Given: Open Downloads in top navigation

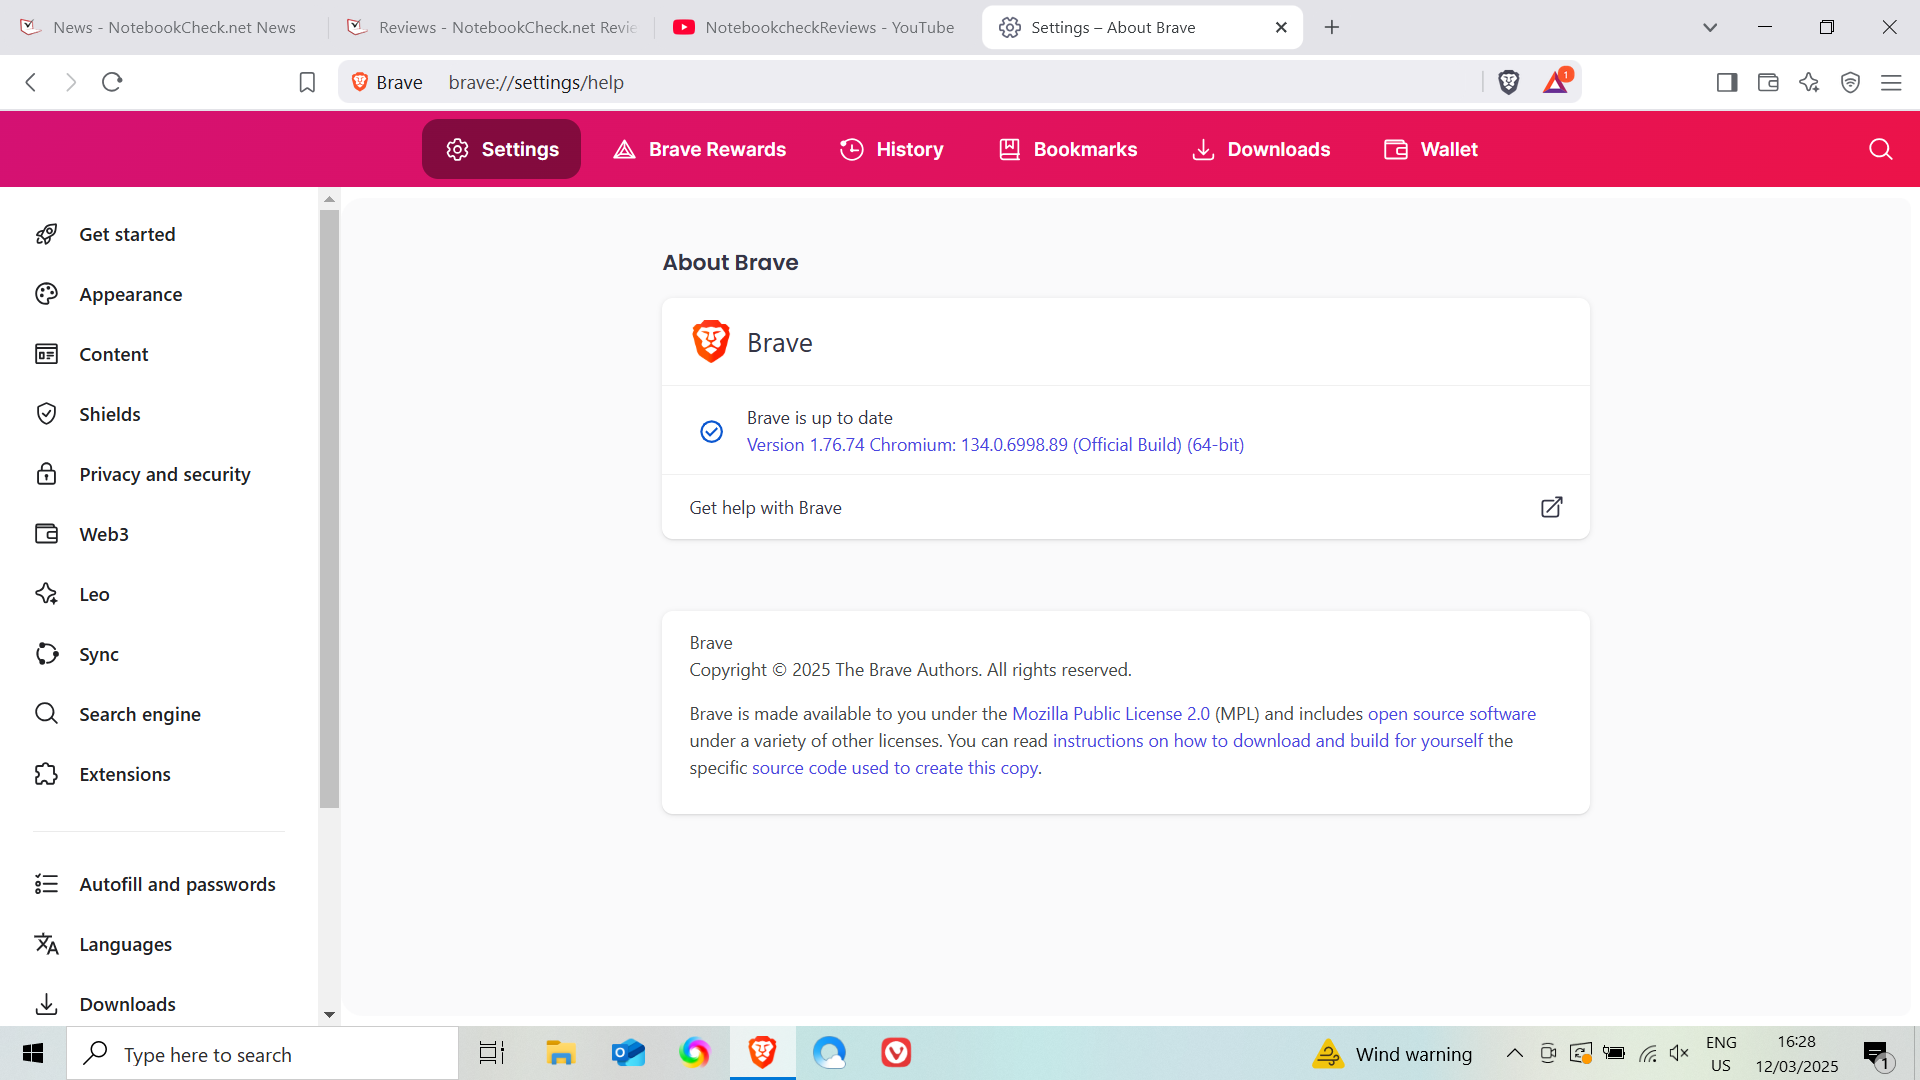Looking at the screenshot, I should (1260, 149).
